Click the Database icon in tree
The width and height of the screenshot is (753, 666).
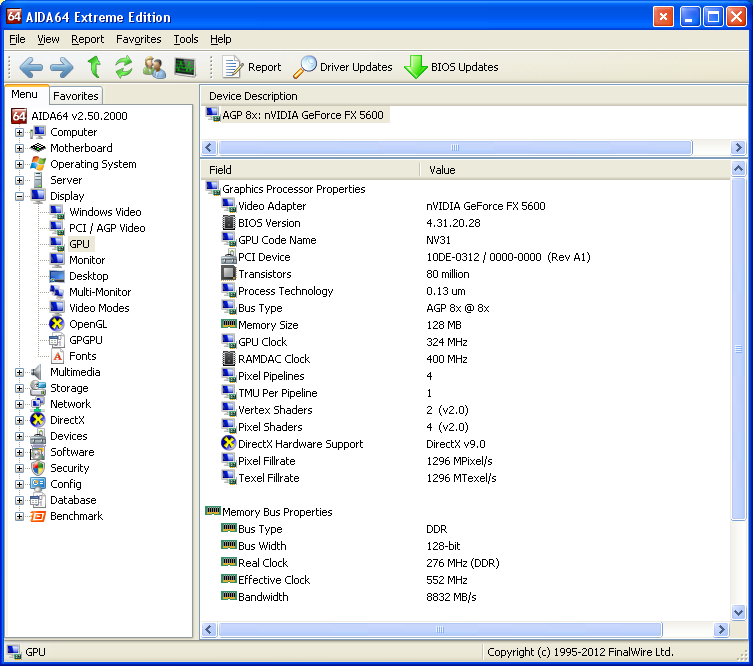point(38,500)
